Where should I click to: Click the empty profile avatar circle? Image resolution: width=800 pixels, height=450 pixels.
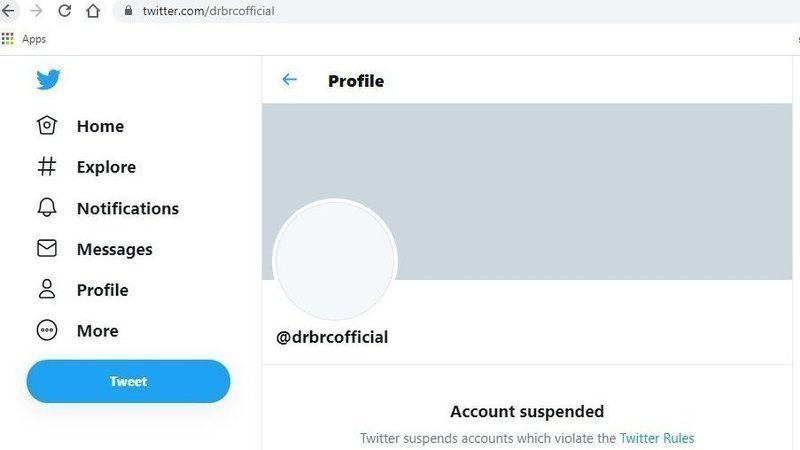335,260
